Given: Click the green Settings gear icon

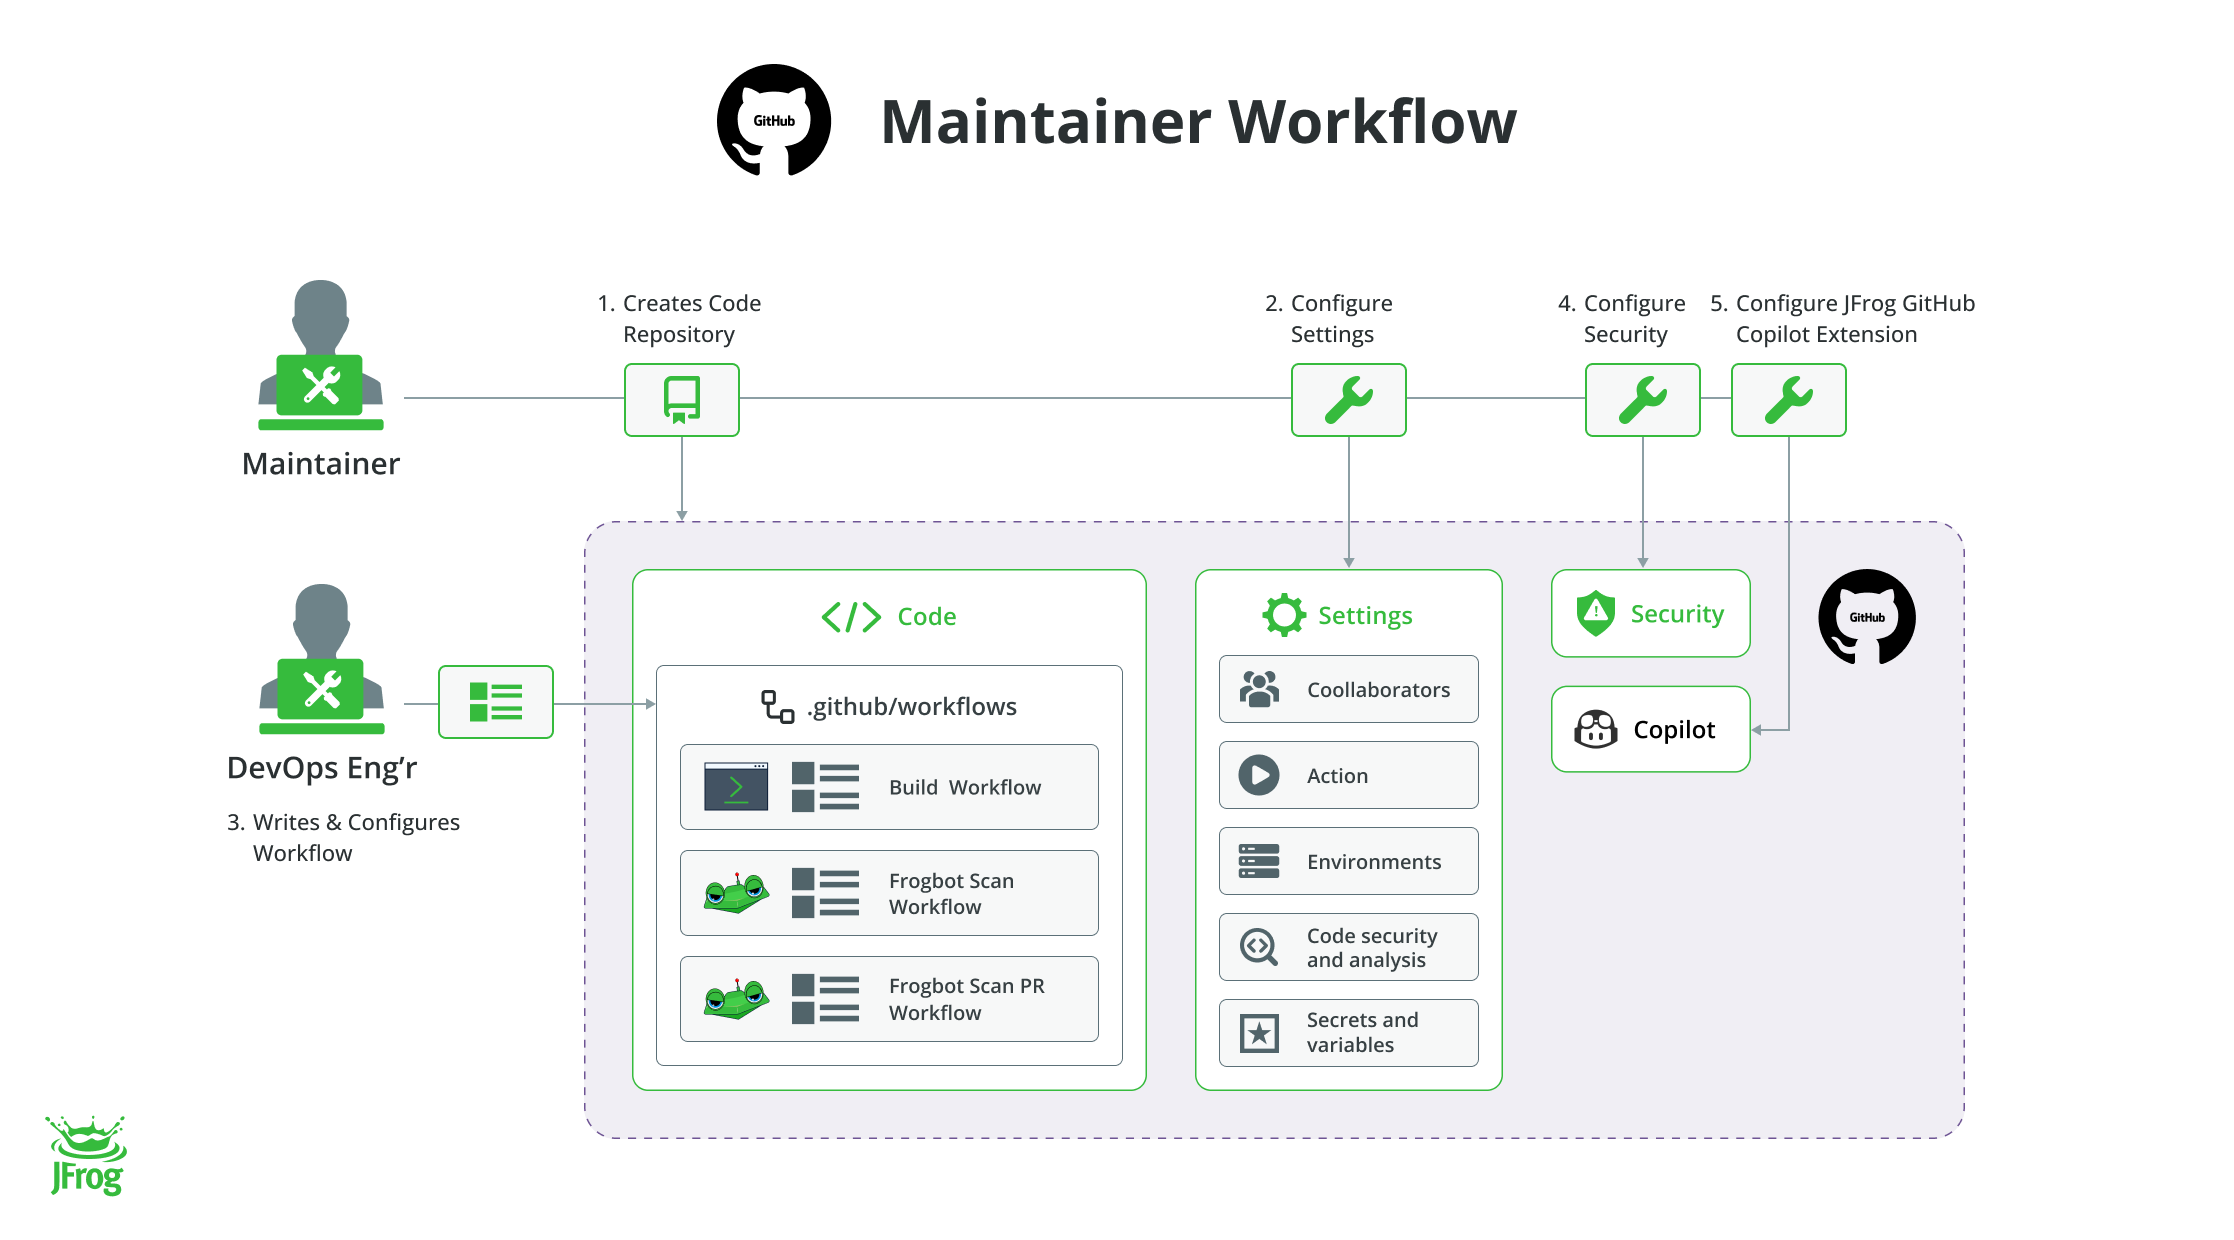Looking at the screenshot, I should coord(1283,615).
